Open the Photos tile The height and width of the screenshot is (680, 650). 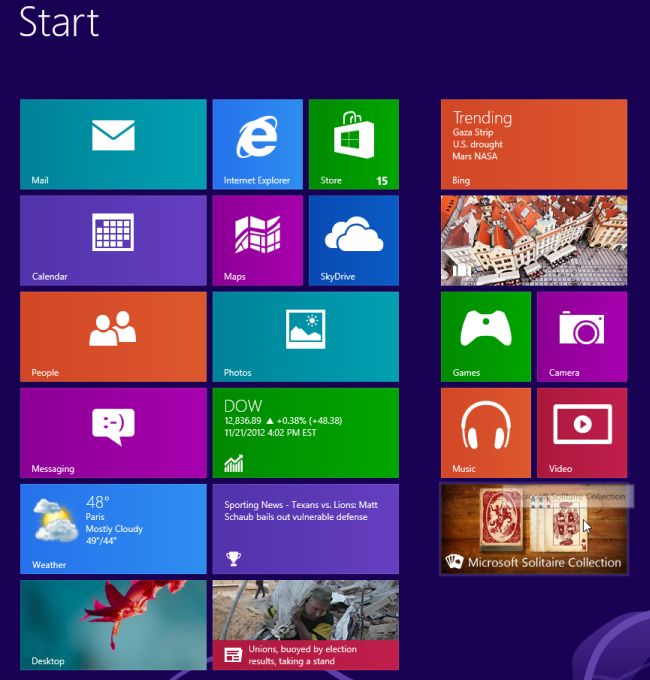point(306,337)
